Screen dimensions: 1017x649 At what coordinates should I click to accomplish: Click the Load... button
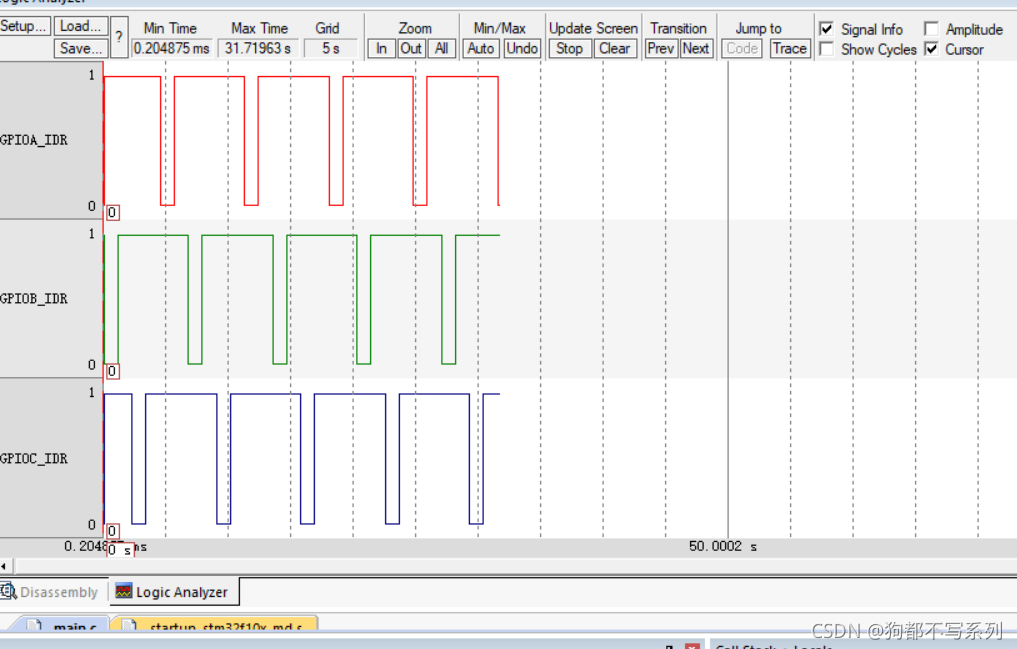point(80,26)
